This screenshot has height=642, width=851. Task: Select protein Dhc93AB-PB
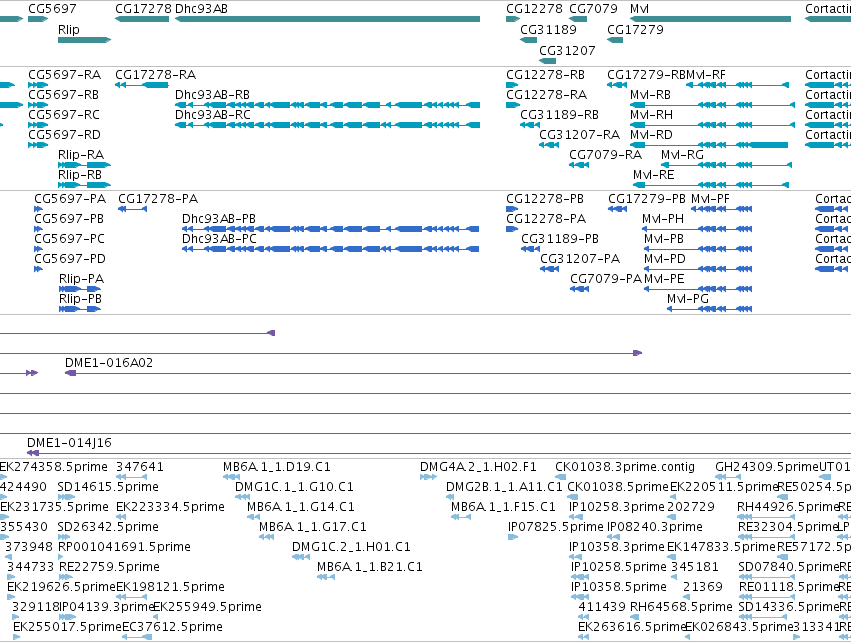pos(331,229)
